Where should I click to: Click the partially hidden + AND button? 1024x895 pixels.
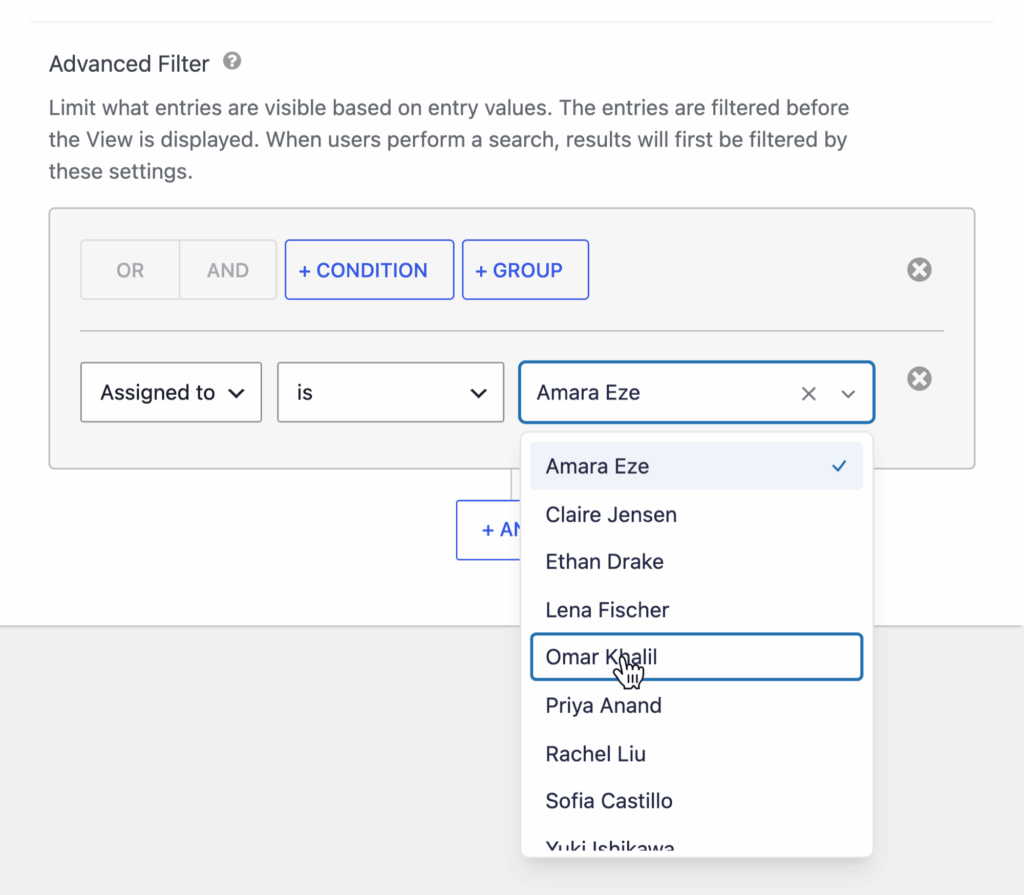pos(488,530)
